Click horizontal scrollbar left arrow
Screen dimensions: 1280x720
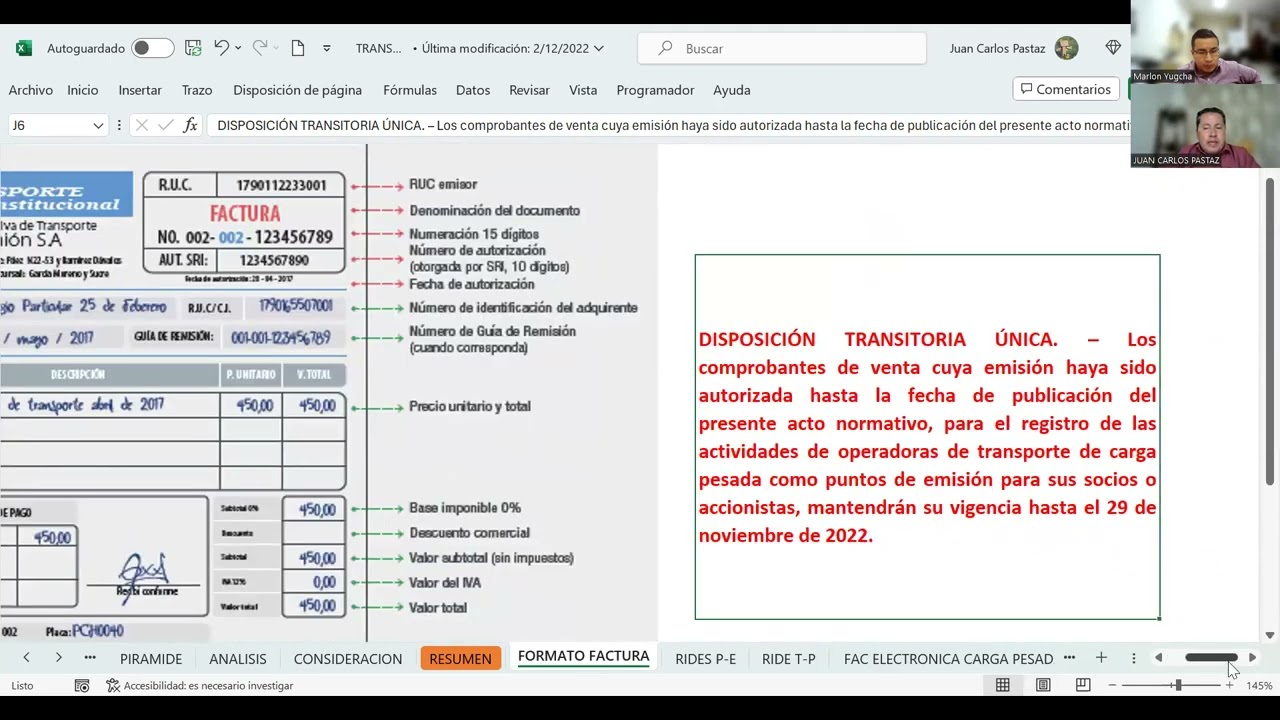coord(1158,658)
